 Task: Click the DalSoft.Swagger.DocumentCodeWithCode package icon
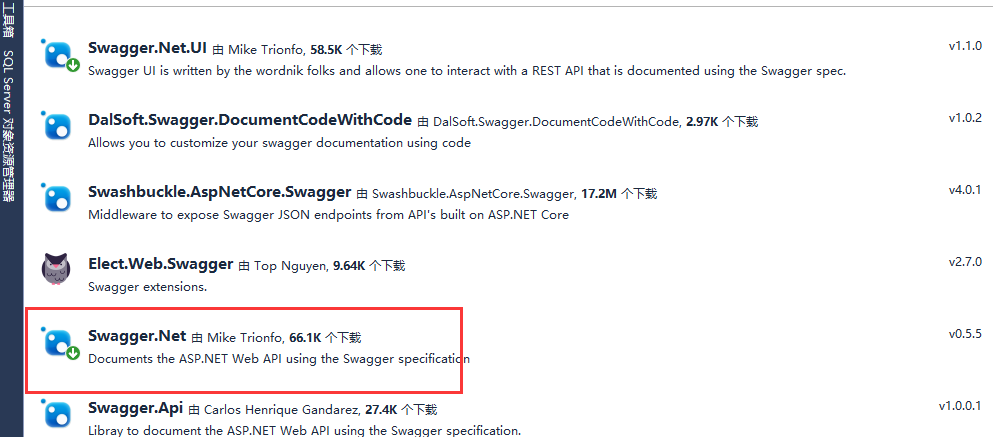(60, 125)
